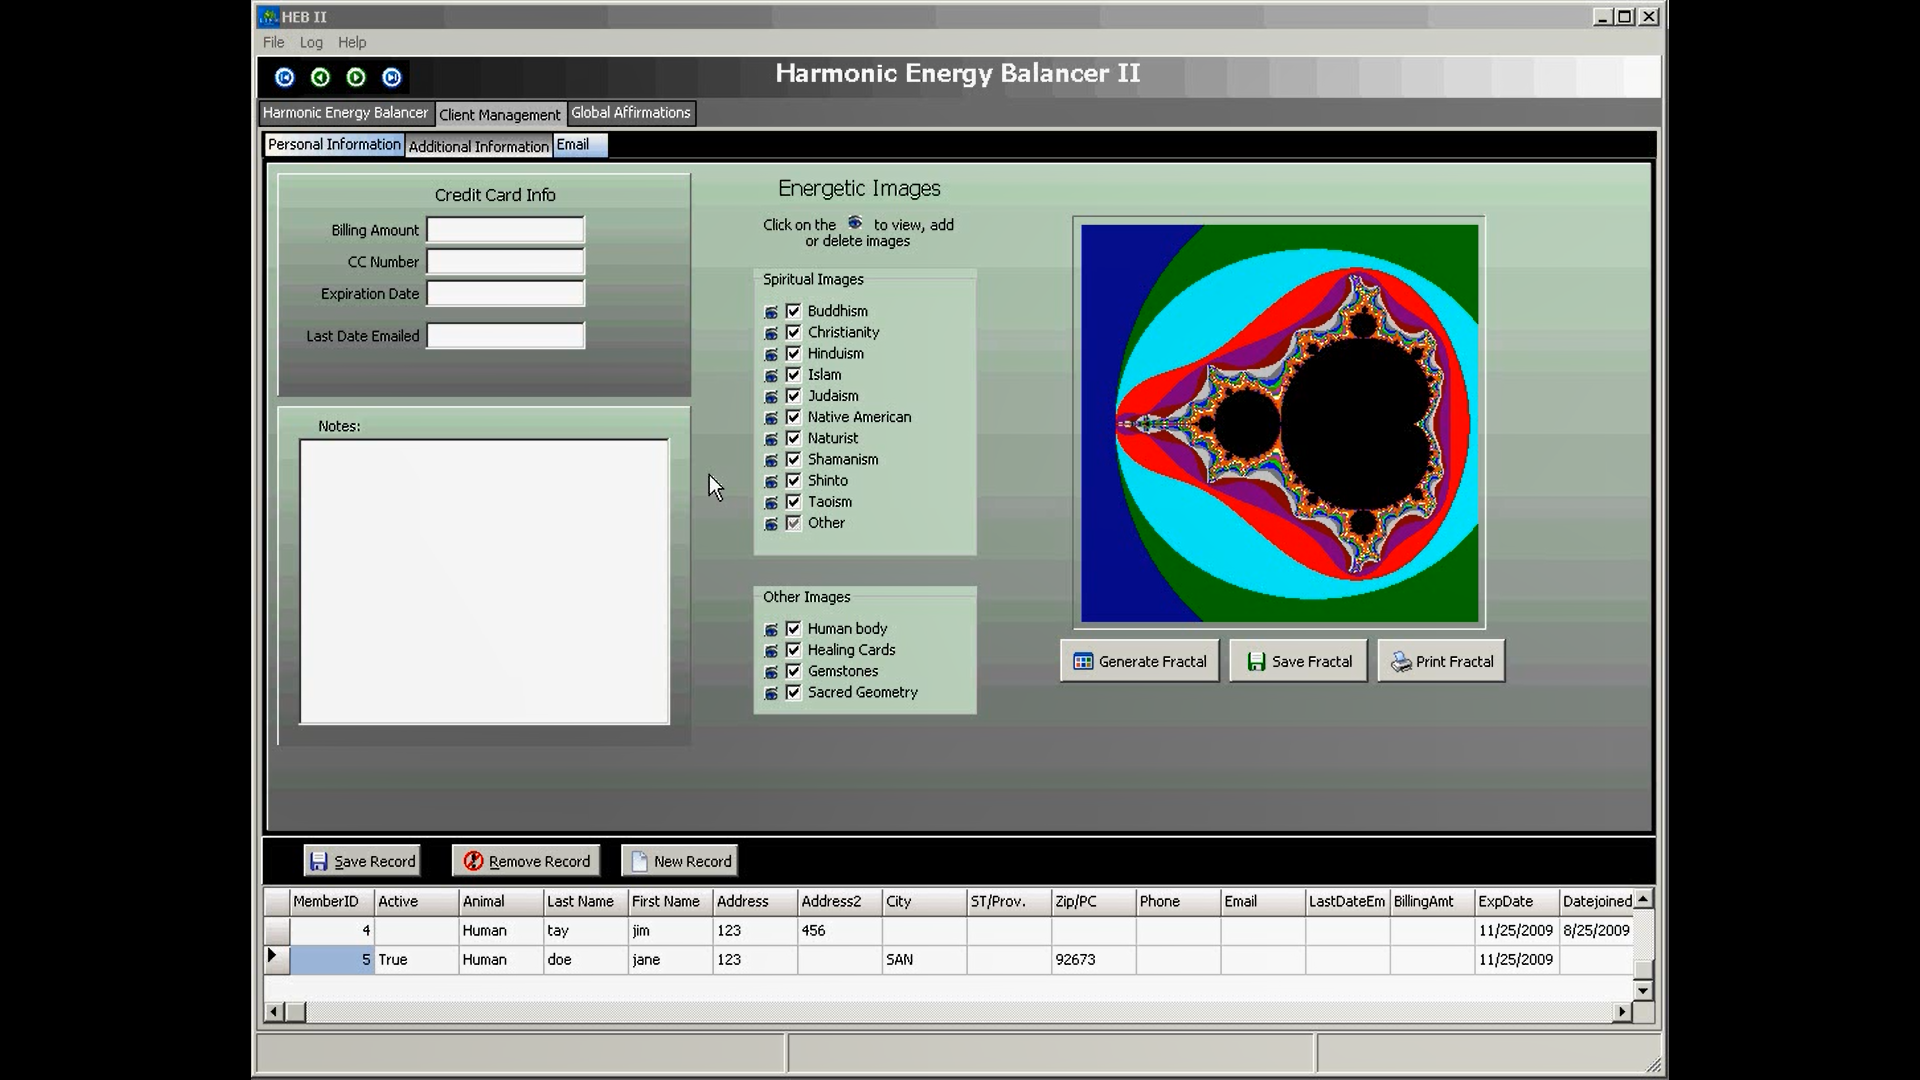Image resolution: width=1920 pixels, height=1080 pixels.
Task: Disable the Healing Cards checkbox
Action: [x=793, y=650]
